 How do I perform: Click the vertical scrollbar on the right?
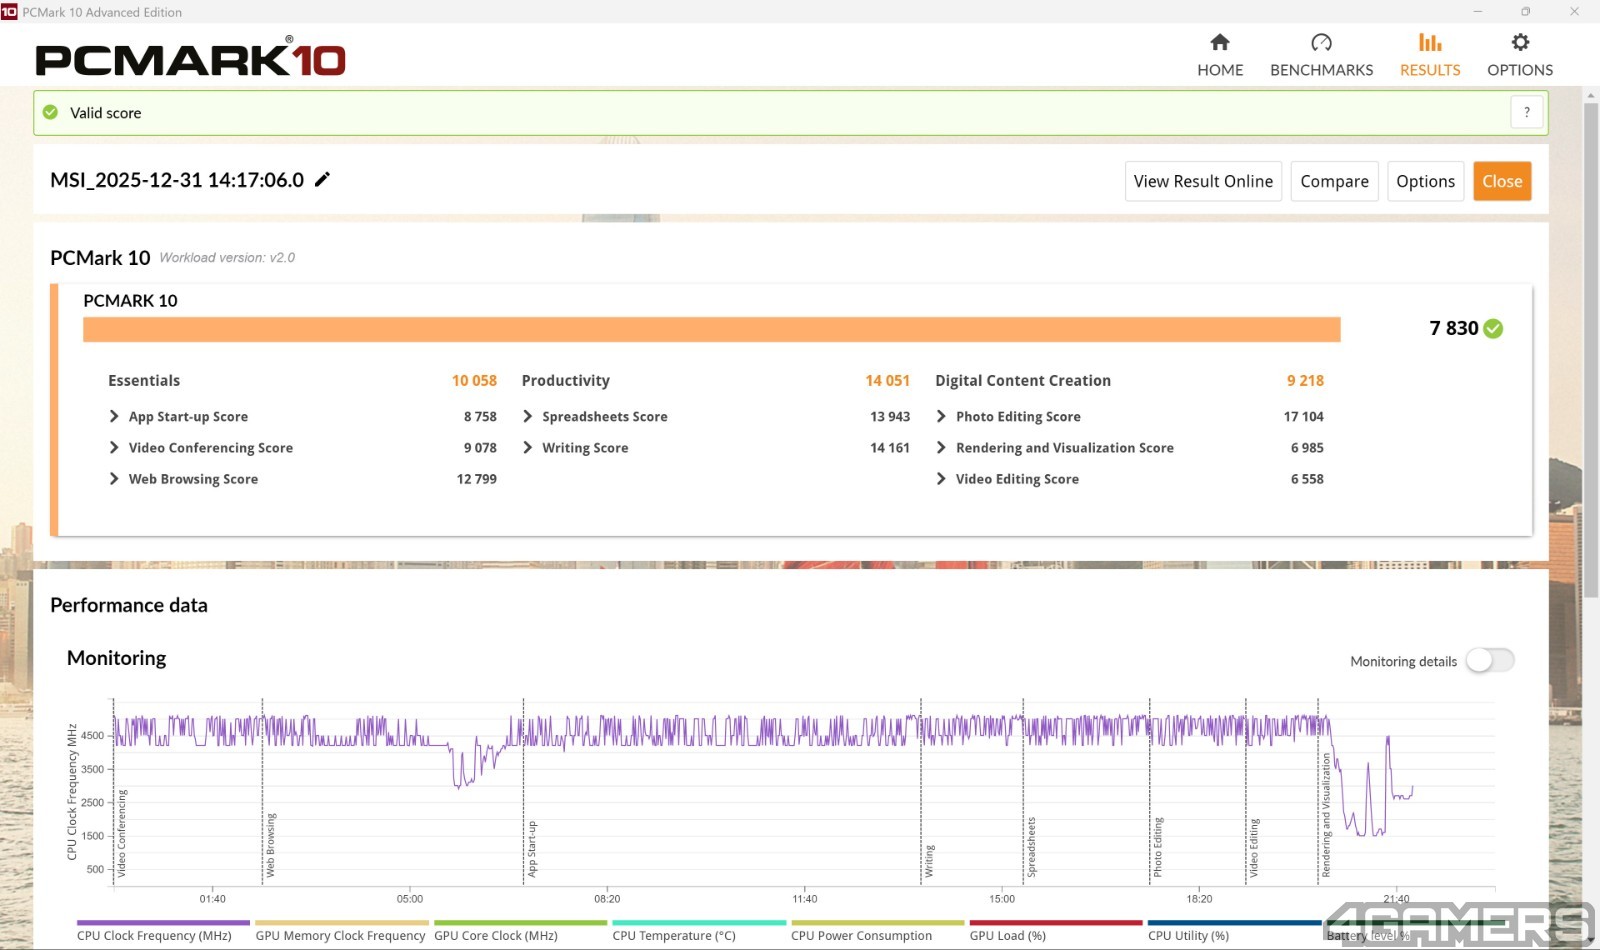(x=1590, y=350)
